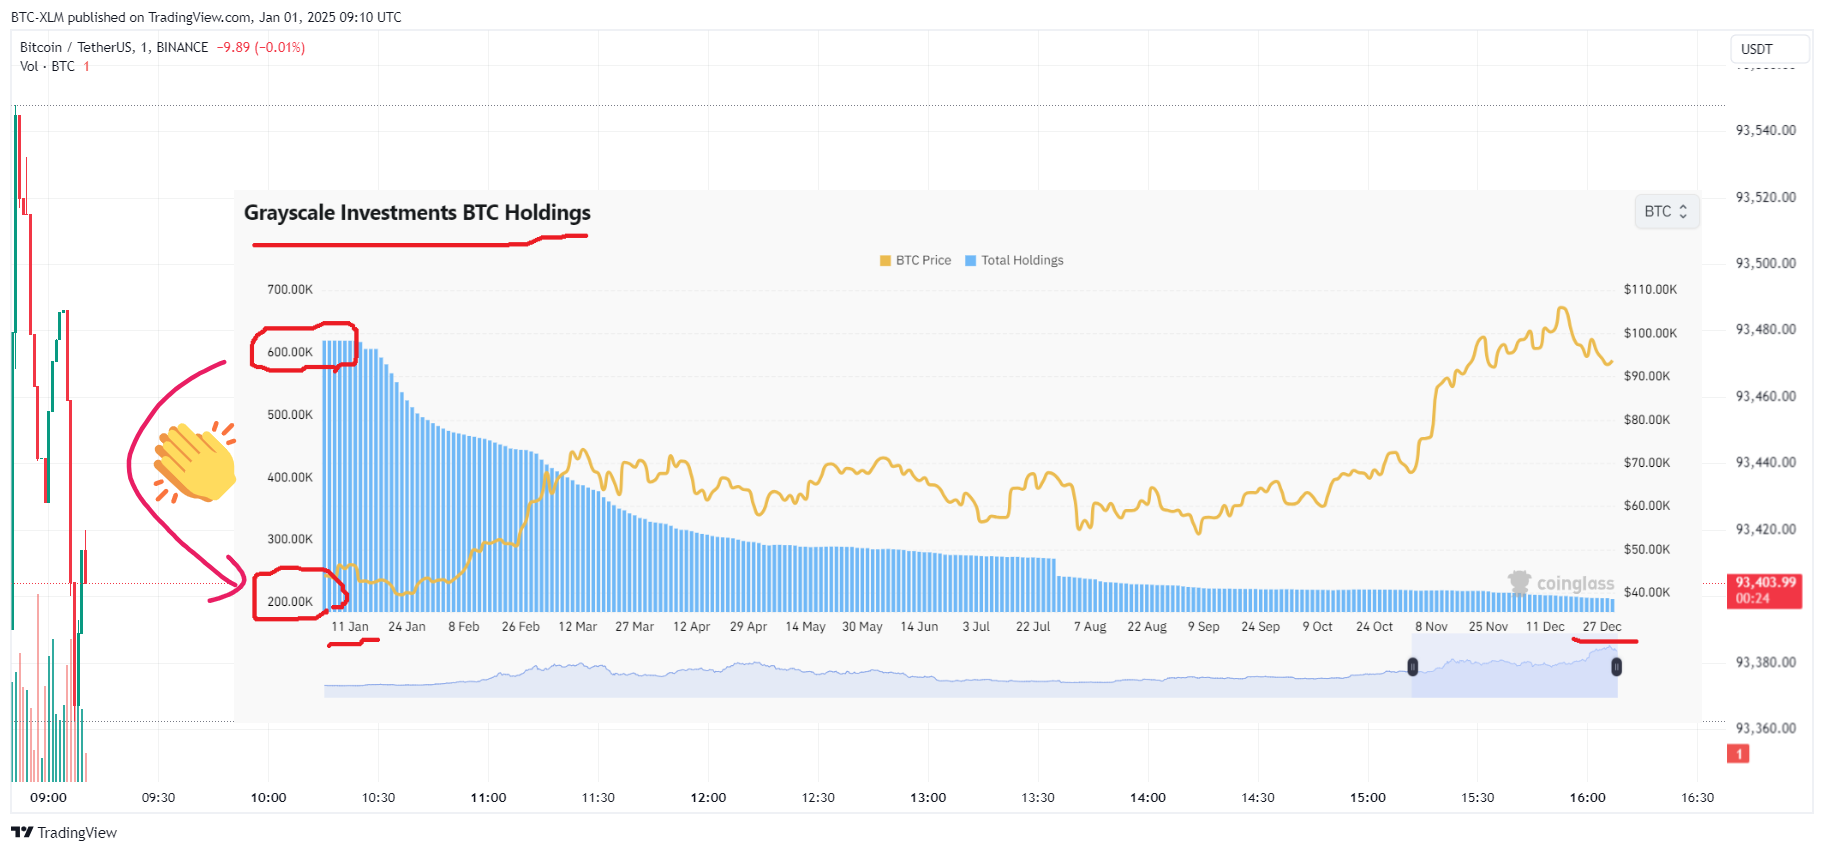Click the Vol · BTC indicator label
1824x852 pixels.
(x=47, y=66)
